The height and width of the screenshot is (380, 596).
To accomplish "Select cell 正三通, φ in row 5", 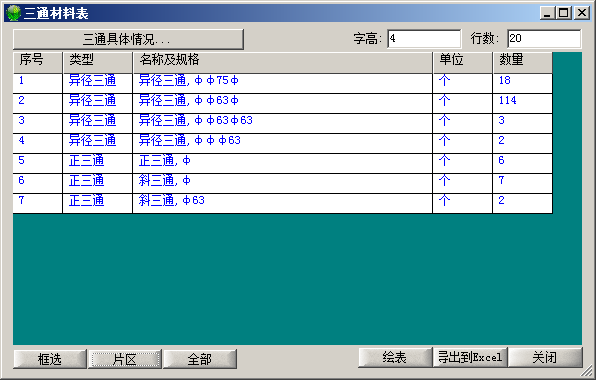I will tap(282, 163).
